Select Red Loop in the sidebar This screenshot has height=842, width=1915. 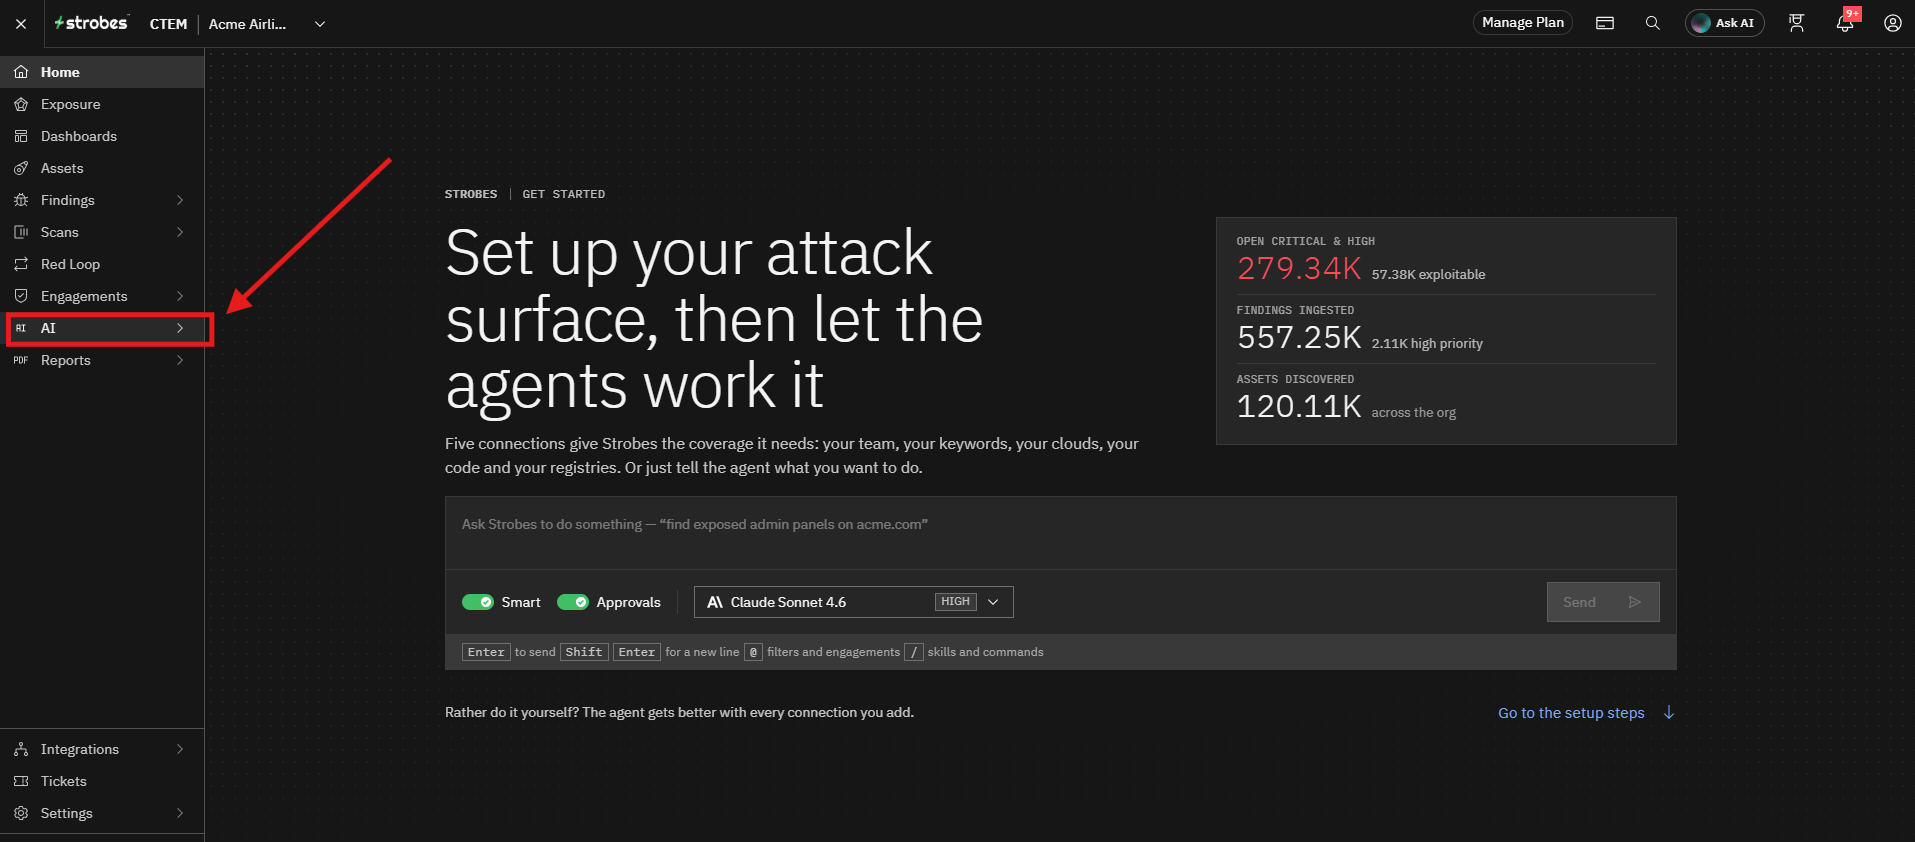pos(102,264)
